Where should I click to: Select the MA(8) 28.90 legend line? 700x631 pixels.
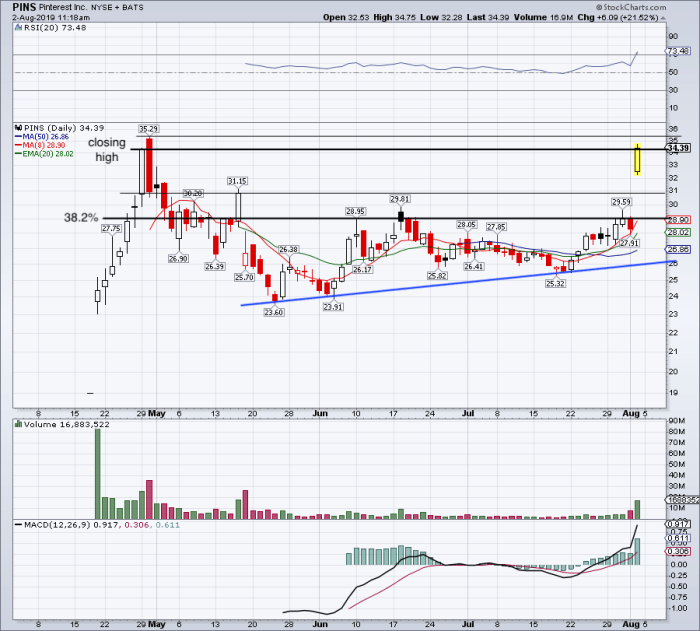pyautogui.click(x=40, y=145)
